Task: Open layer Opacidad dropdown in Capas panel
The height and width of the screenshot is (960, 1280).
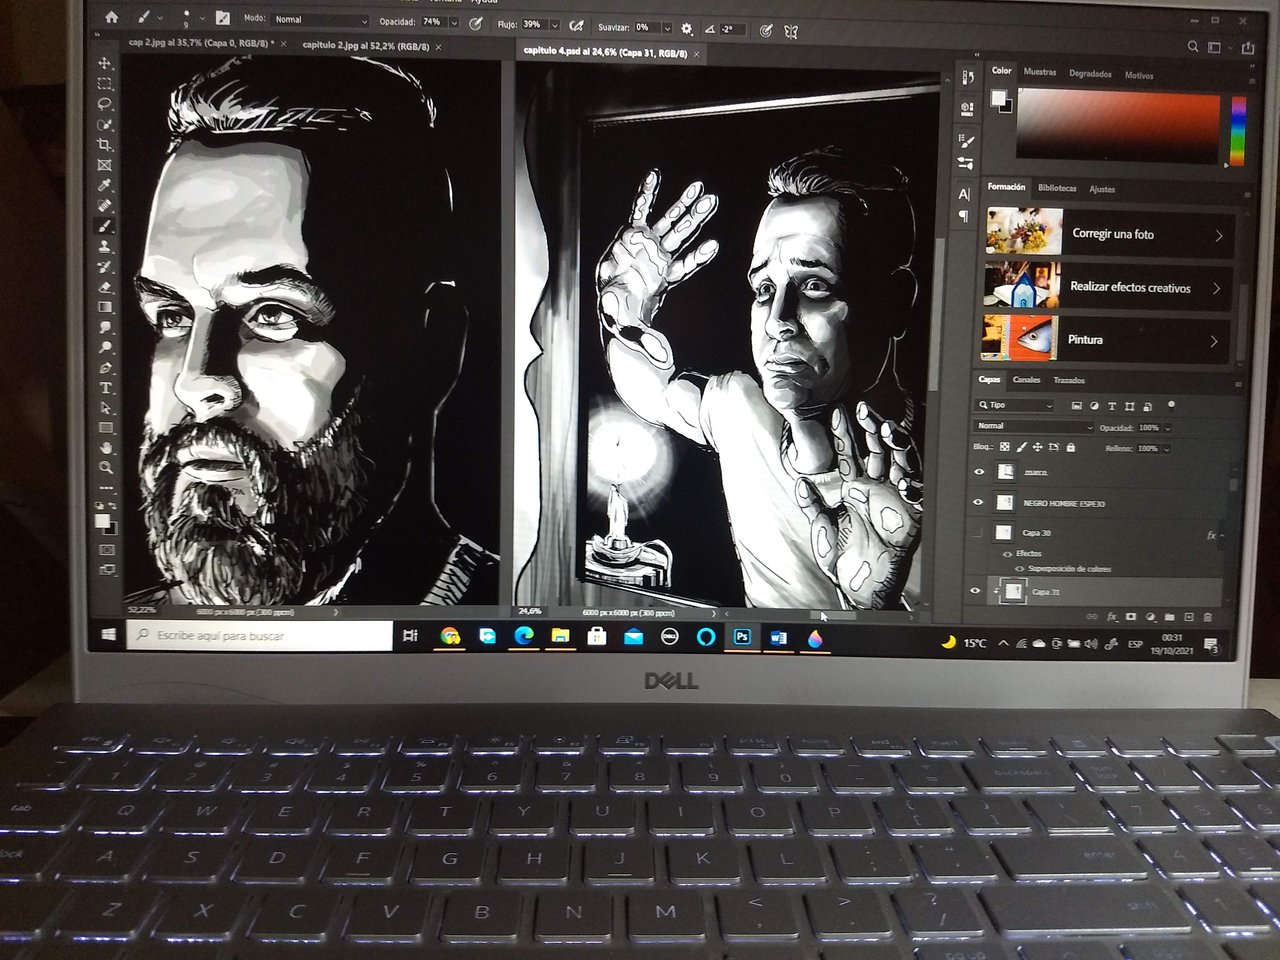Action: (x=1167, y=428)
